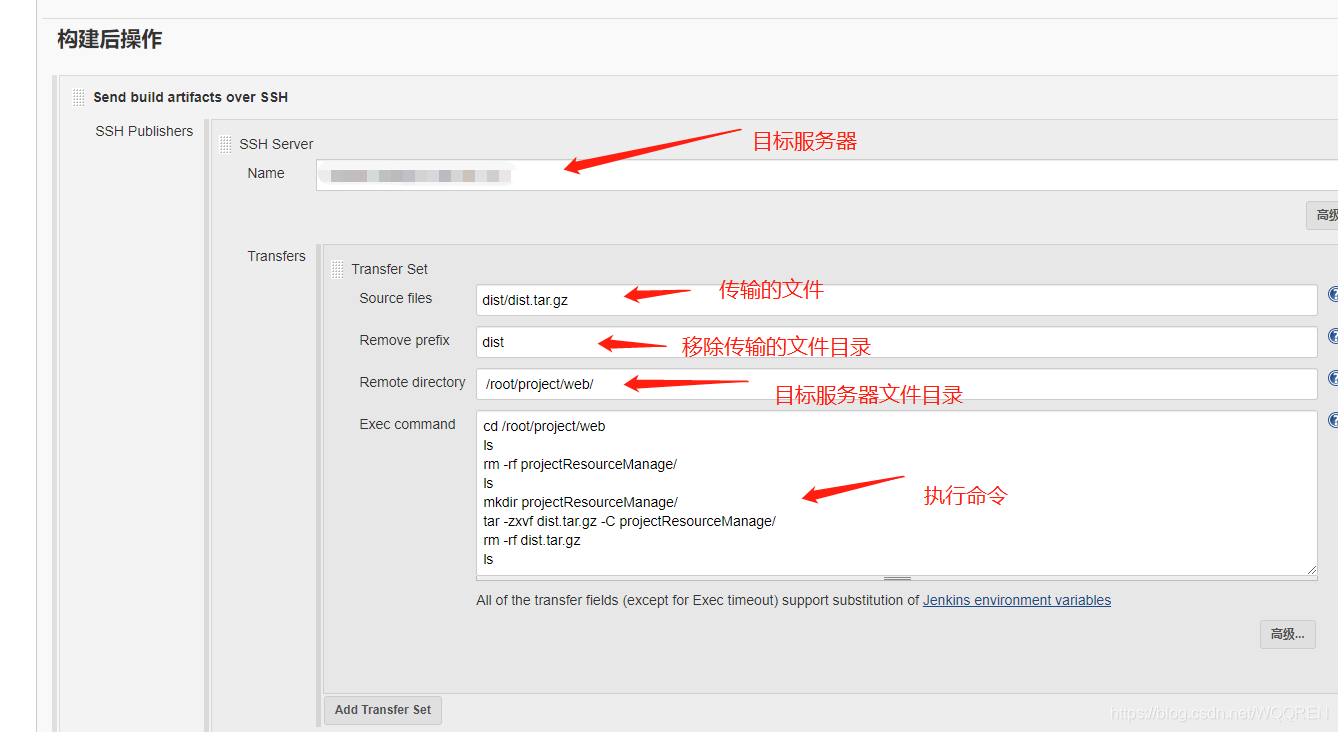
Task: Click the 高级... button under Transfer Set
Action: pyautogui.click(x=1287, y=634)
